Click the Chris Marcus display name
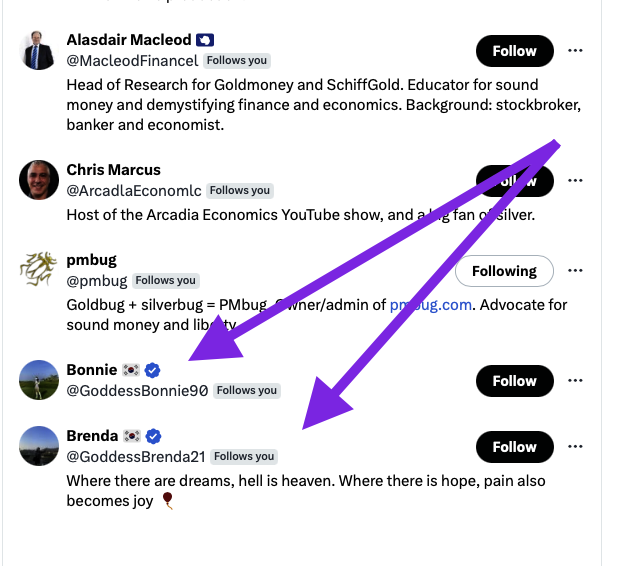The image size is (619, 566). 113,170
